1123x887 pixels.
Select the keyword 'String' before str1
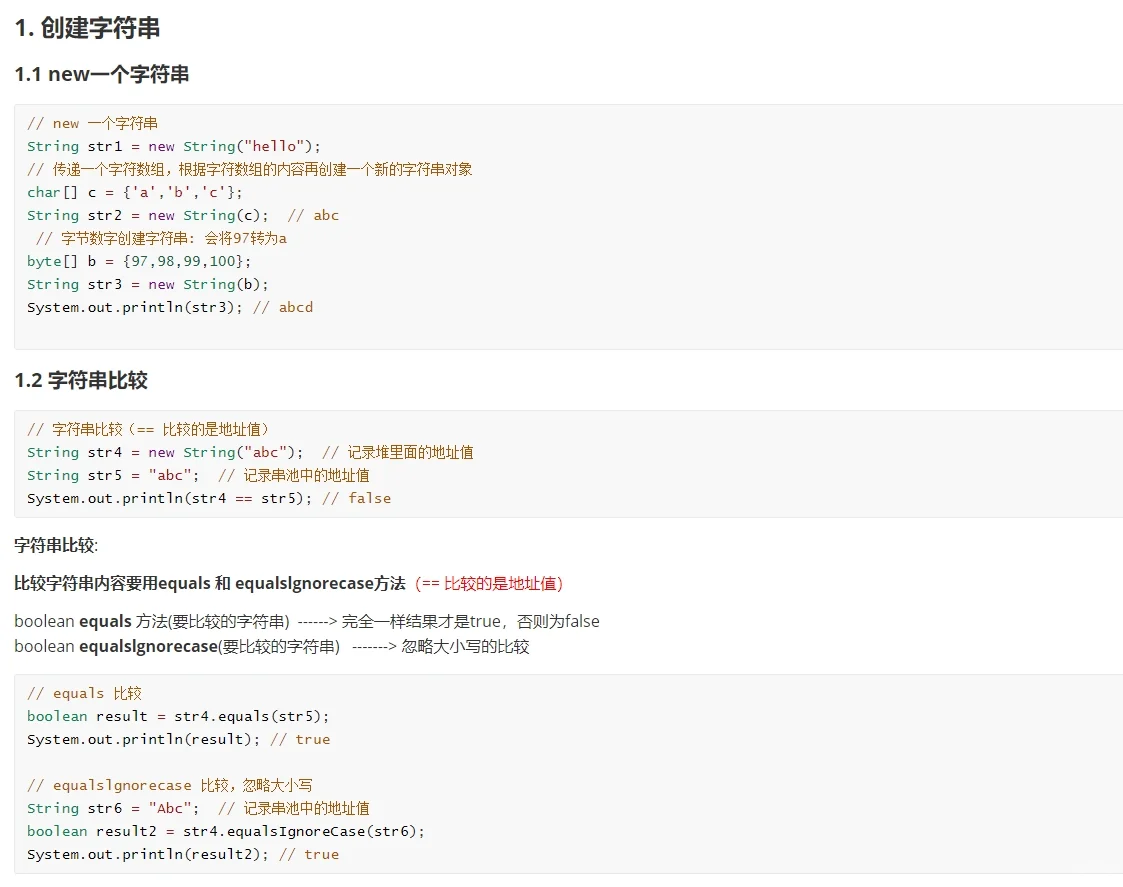click(51, 145)
